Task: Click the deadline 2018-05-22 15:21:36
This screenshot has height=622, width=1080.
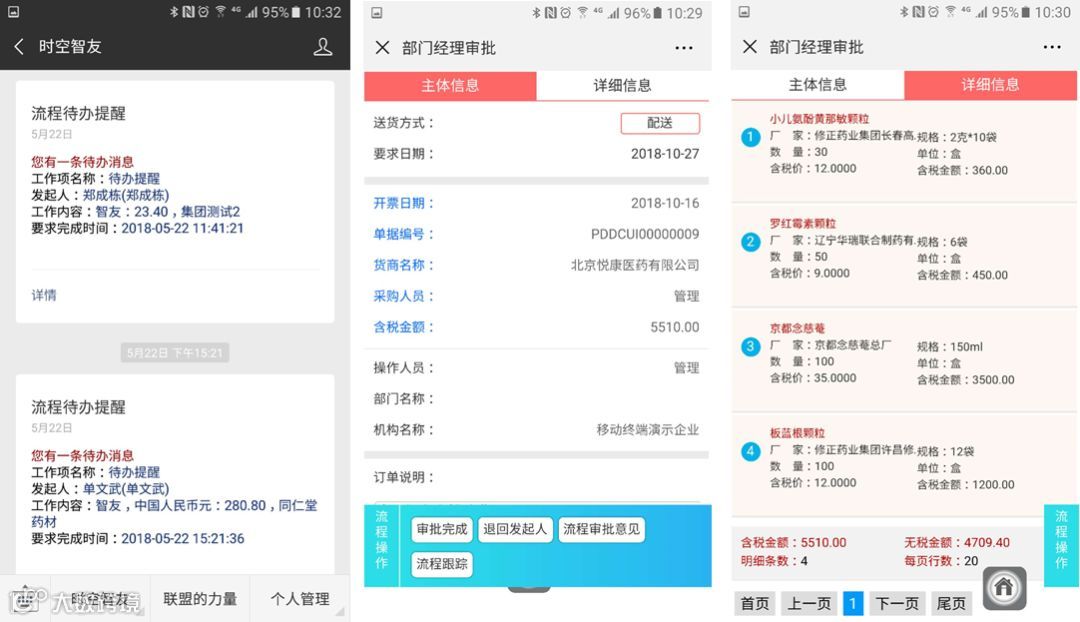Action: (183, 538)
